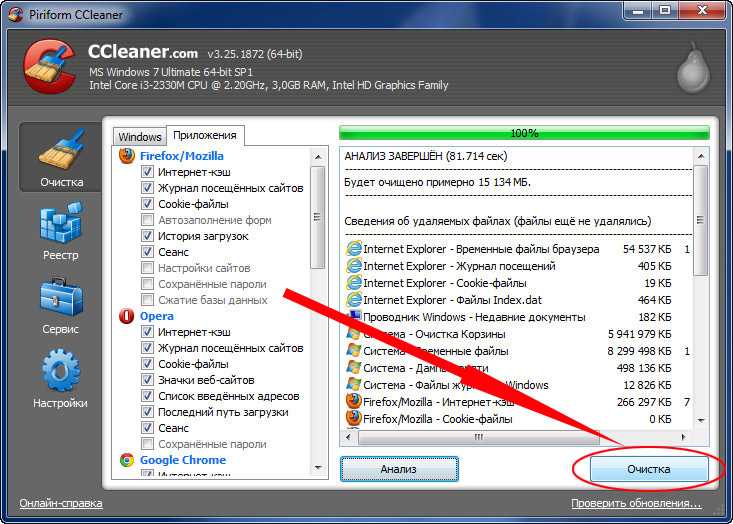Switch to the Windows tab
The width and height of the screenshot is (733, 524).
click(140, 136)
